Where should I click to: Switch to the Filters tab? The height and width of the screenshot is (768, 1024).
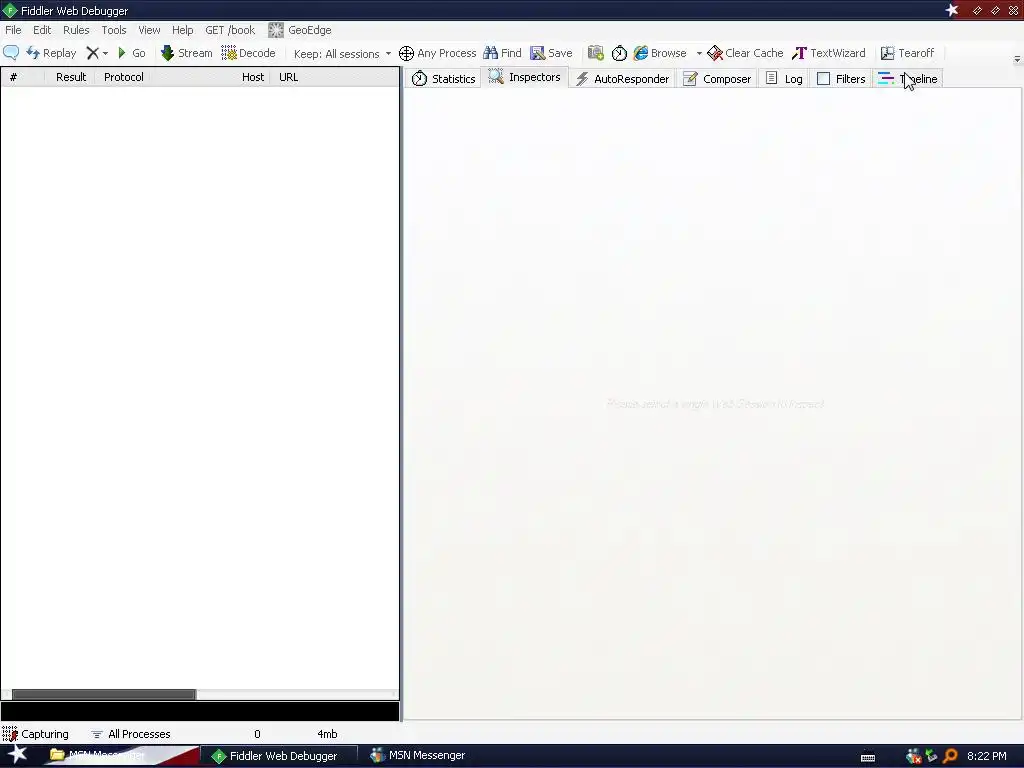pyautogui.click(x=841, y=79)
